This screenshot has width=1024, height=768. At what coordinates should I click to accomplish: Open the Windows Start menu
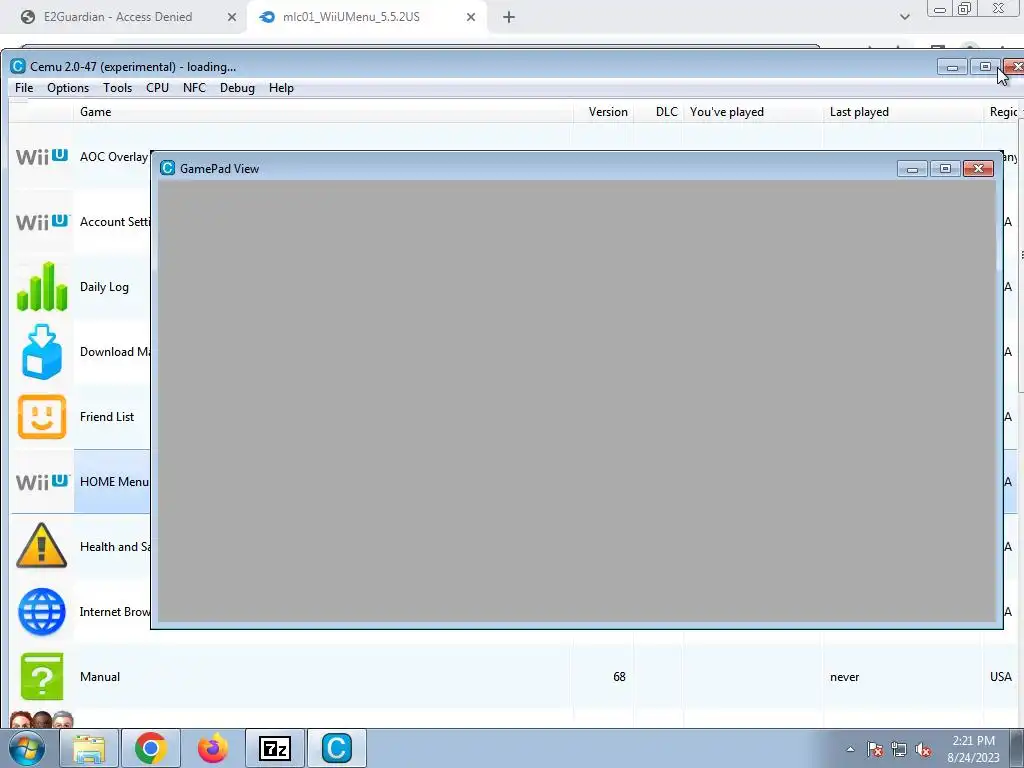[x=26, y=748]
